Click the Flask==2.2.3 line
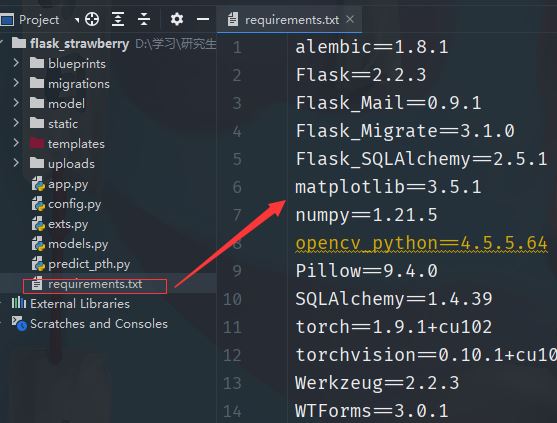The height and width of the screenshot is (423, 557). (361, 75)
